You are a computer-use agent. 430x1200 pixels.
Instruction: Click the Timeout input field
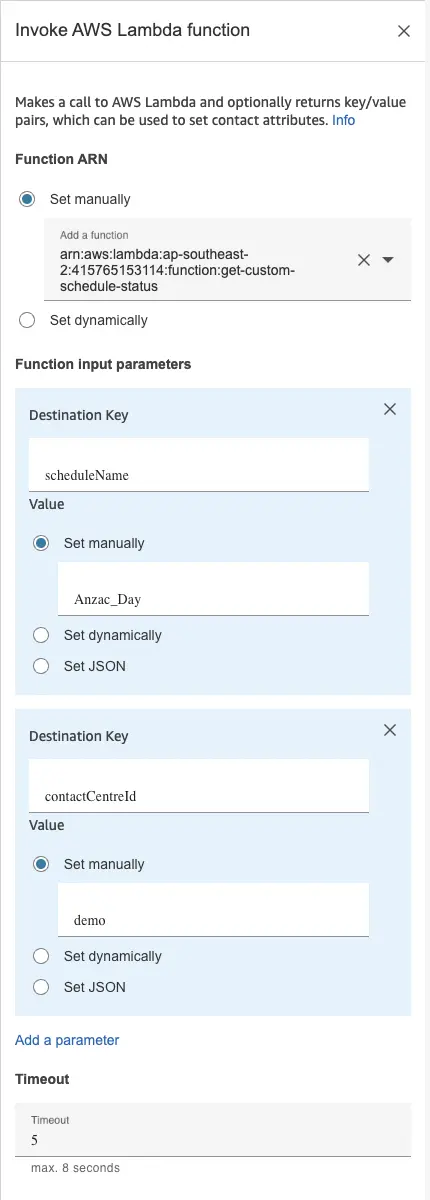pyautogui.click(x=213, y=1130)
